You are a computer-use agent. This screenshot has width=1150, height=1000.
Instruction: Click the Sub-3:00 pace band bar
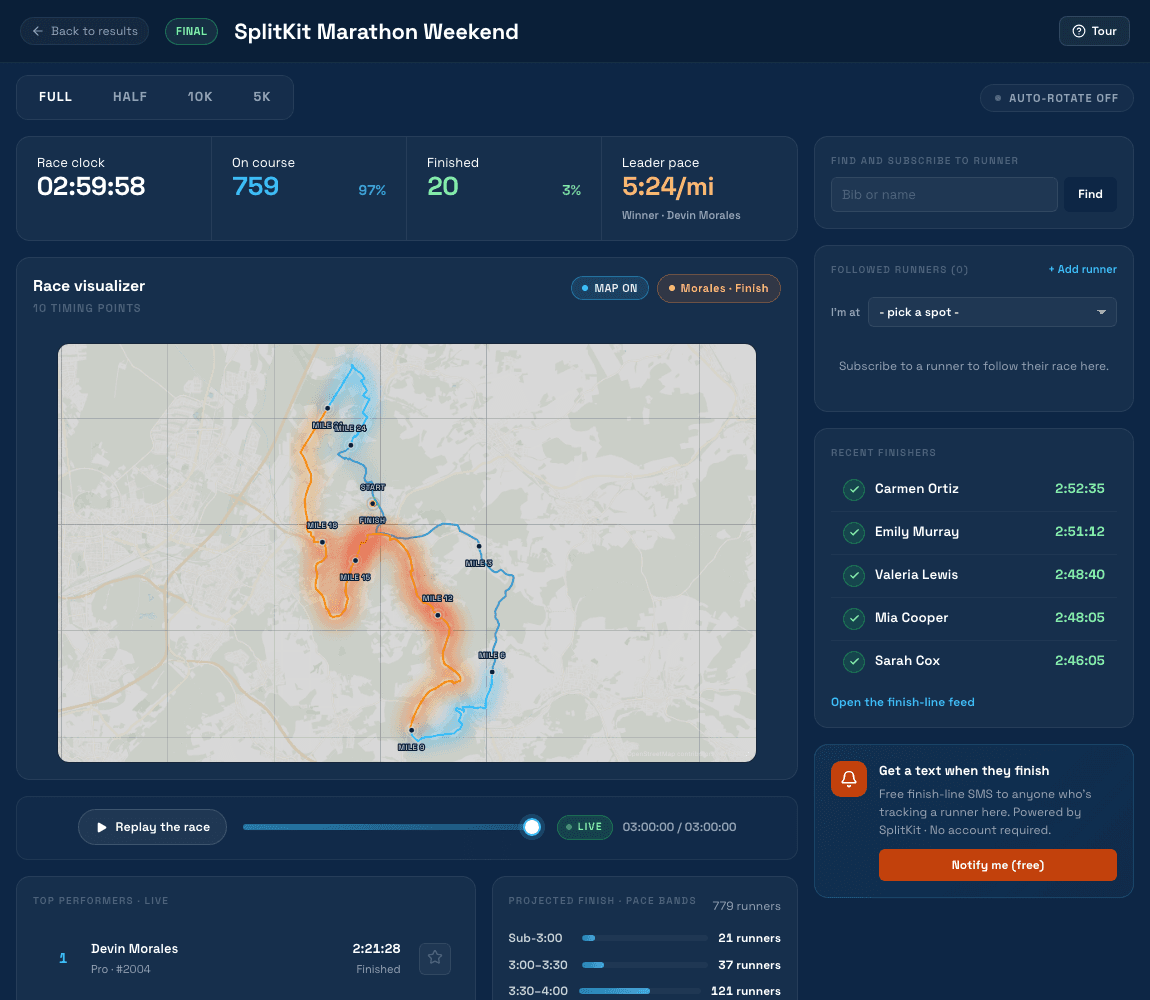pos(645,938)
